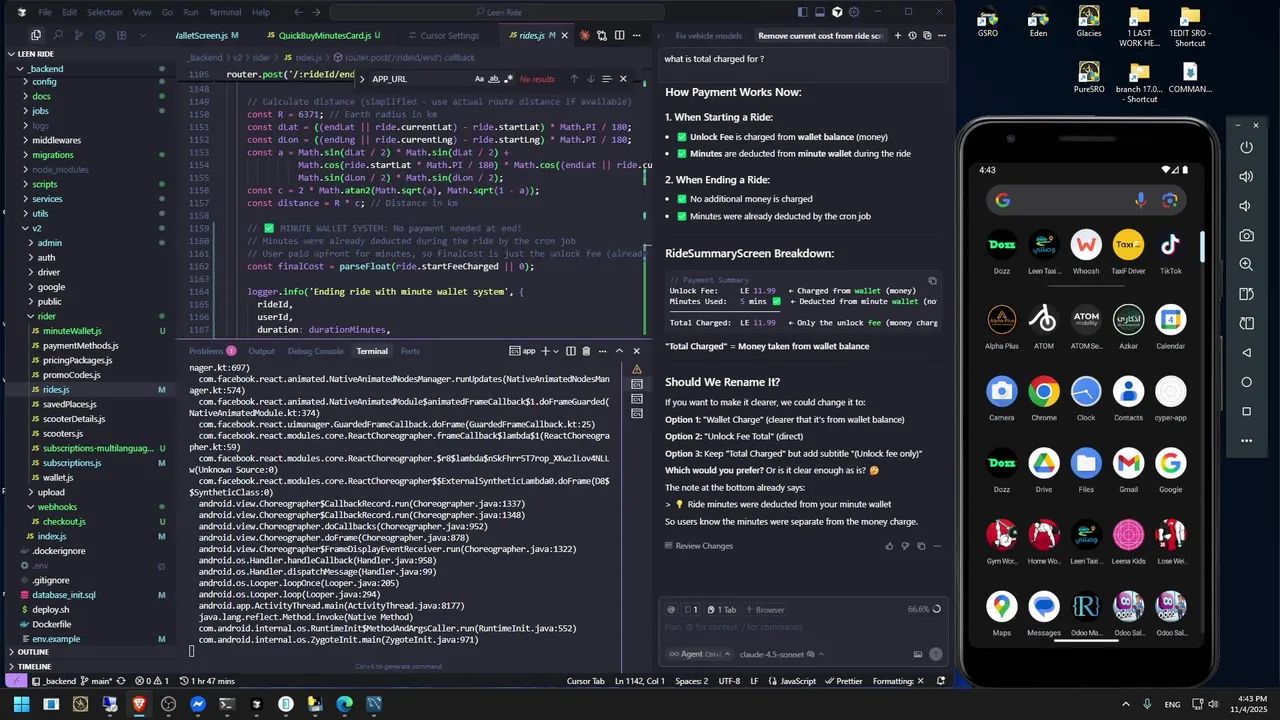Attach image to chat input

point(918,654)
